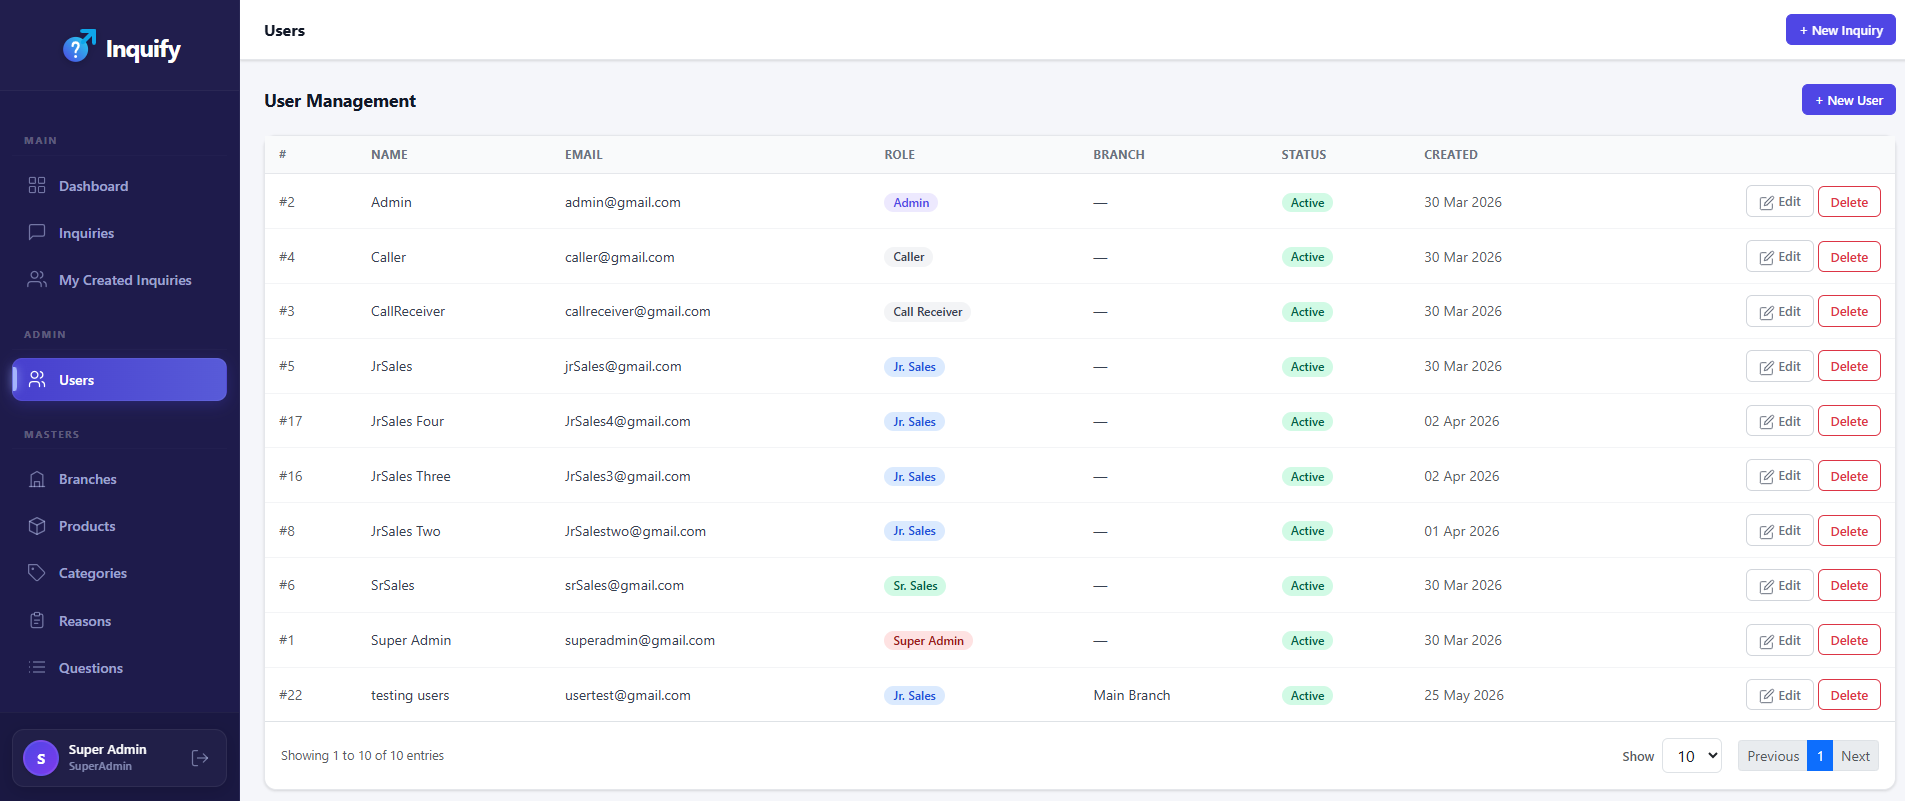The width and height of the screenshot is (1905, 801).
Task: Click the Inquify logo icon
Action: point(80,46)
